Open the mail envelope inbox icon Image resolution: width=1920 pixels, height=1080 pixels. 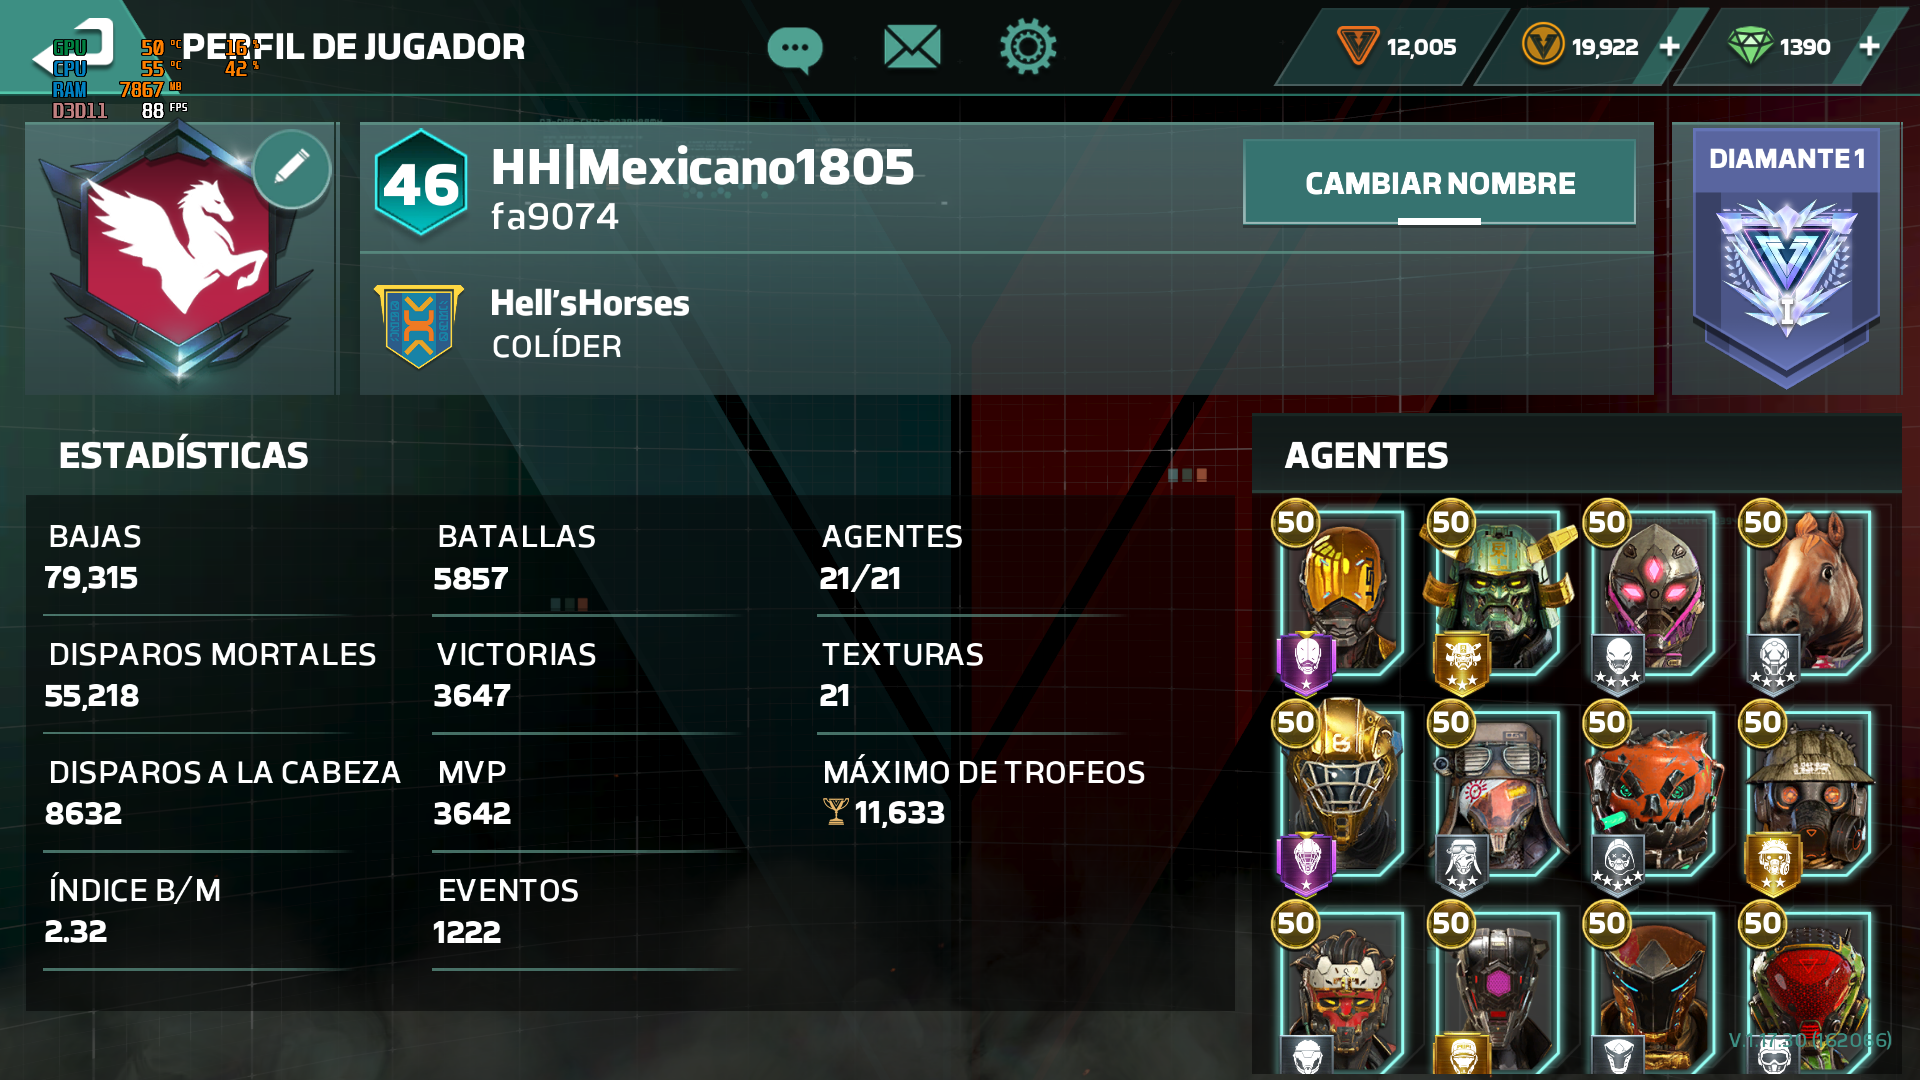point(912,46)
